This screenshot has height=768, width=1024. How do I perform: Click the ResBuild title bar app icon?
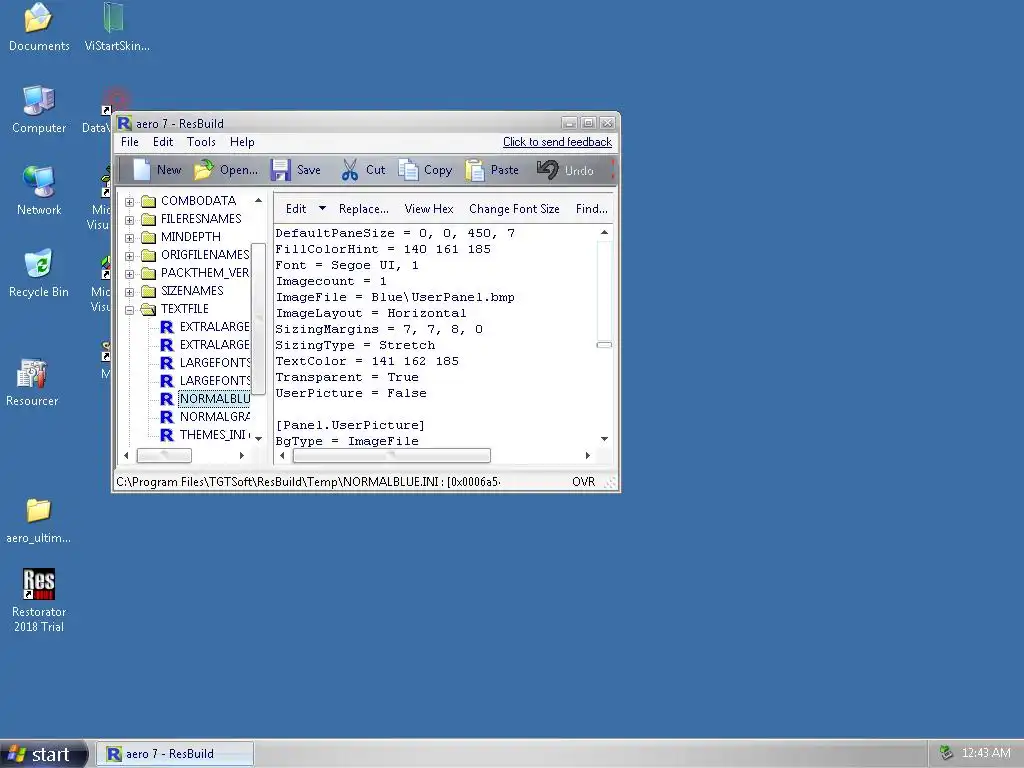click(x=124, y=123)
